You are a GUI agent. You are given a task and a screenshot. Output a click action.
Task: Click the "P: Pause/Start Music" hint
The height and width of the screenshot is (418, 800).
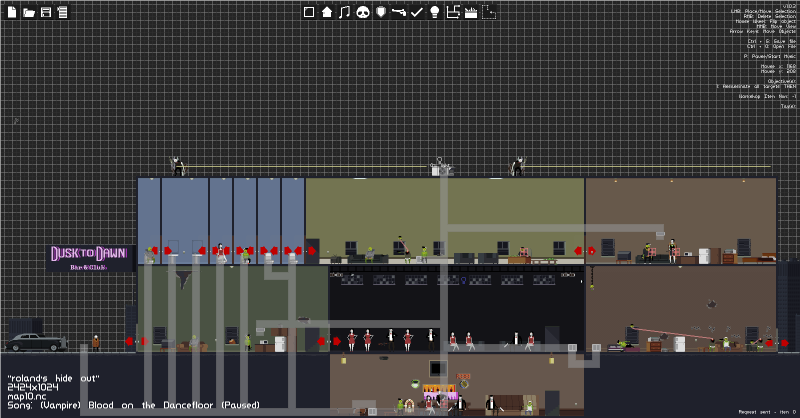(770, 56)
